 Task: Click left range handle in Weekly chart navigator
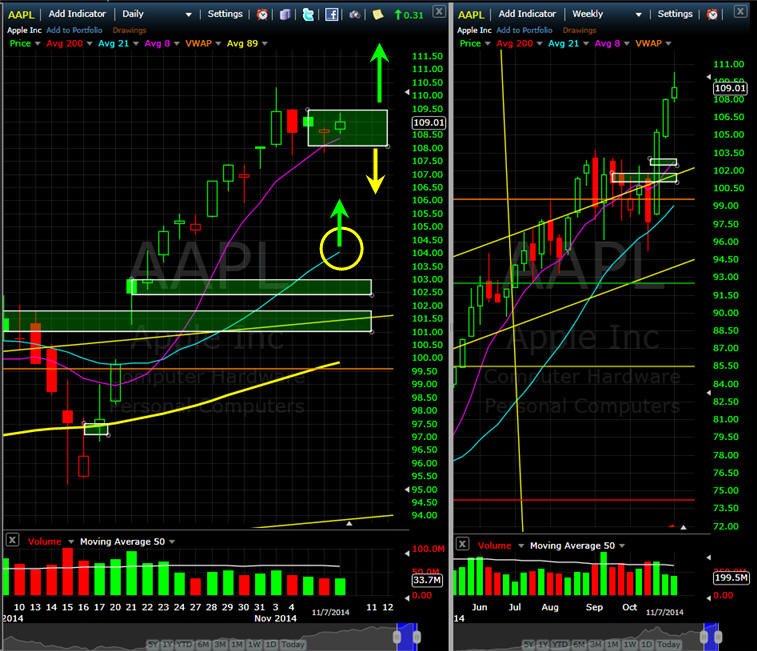[x=704, y=637]
